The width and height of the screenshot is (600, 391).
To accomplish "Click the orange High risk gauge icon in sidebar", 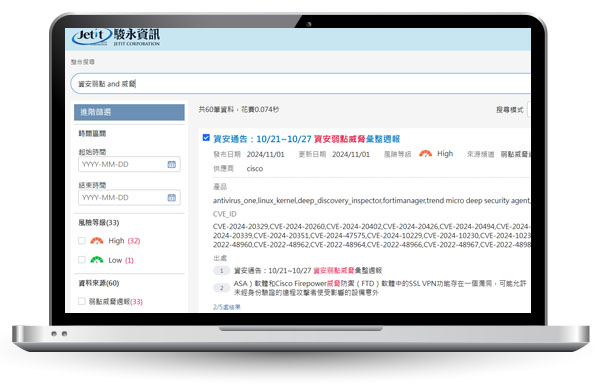I will coord(97,241).
